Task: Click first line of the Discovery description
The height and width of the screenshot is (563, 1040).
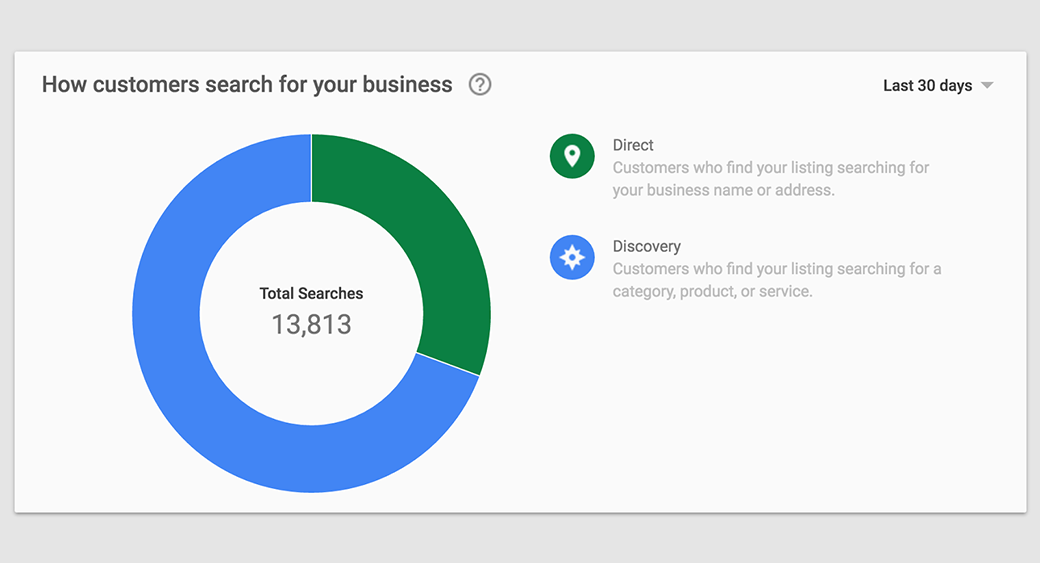Action: [x=776, y=269]
